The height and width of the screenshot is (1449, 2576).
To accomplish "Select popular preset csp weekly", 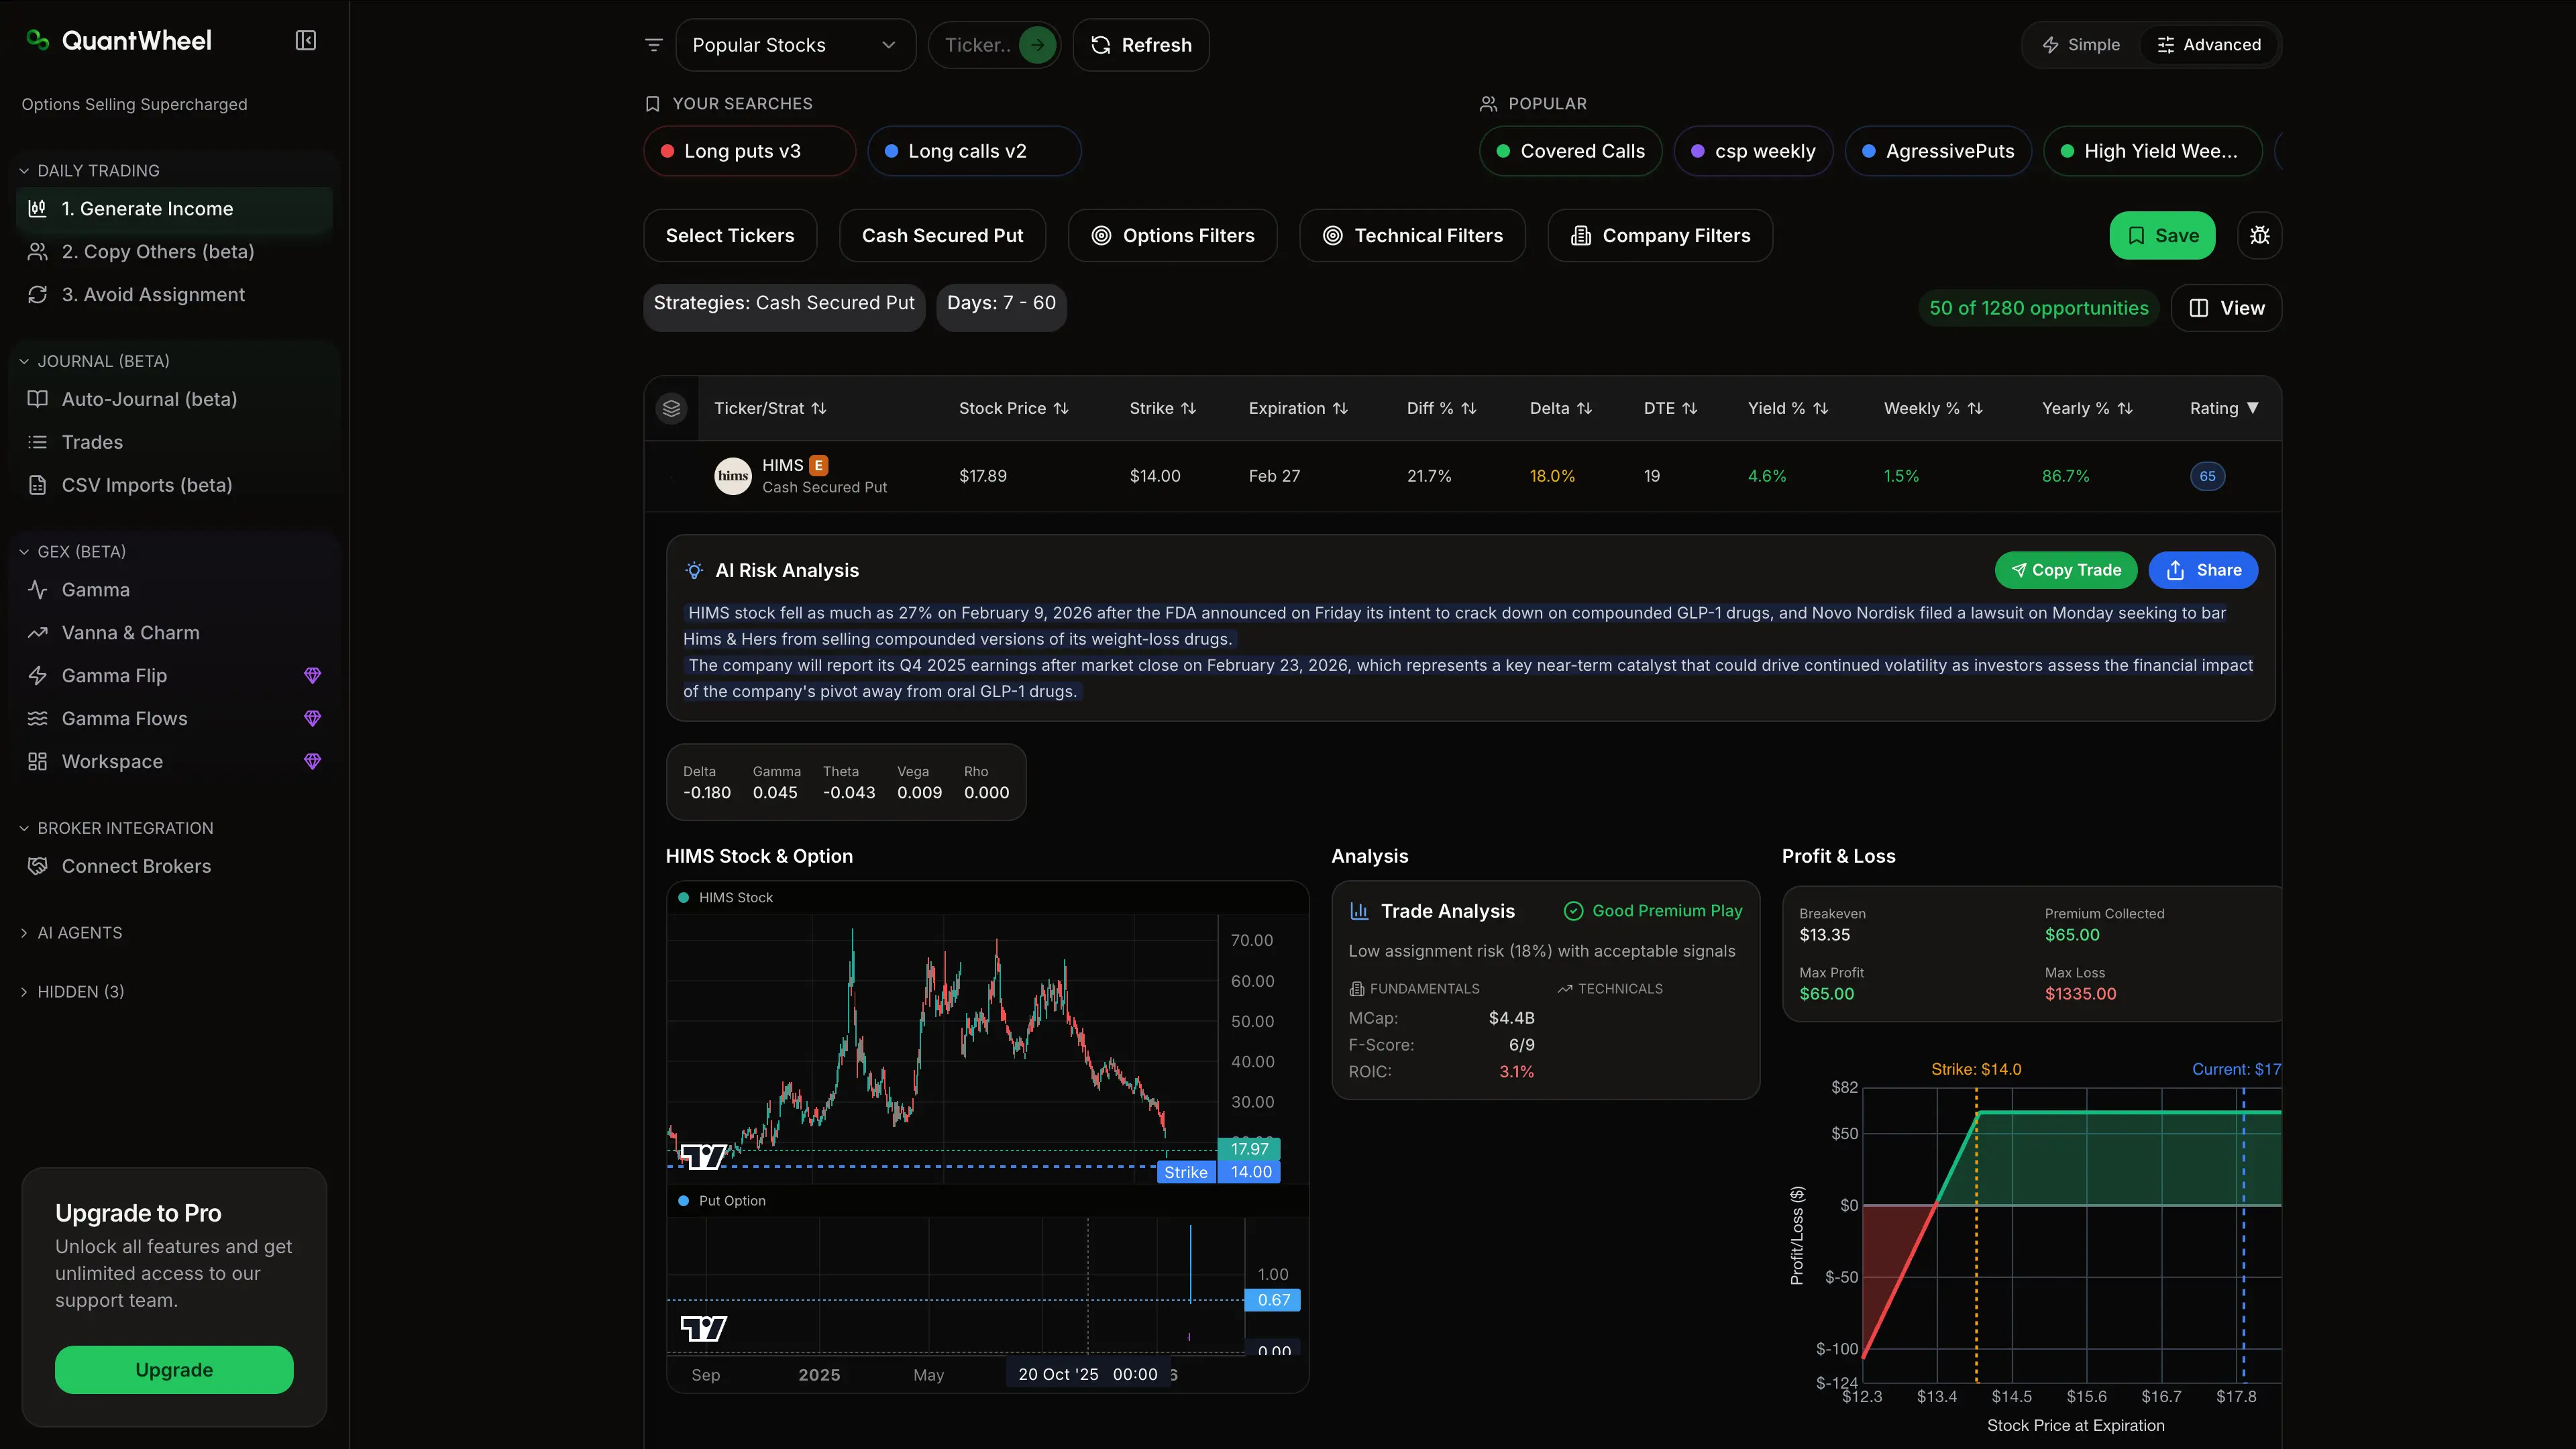I will [1753, 151].
